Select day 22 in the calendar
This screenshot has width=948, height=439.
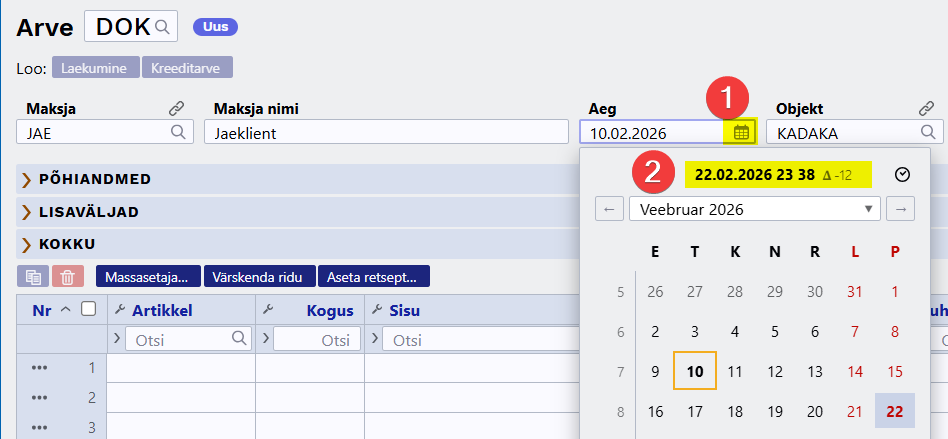[894, 411]
